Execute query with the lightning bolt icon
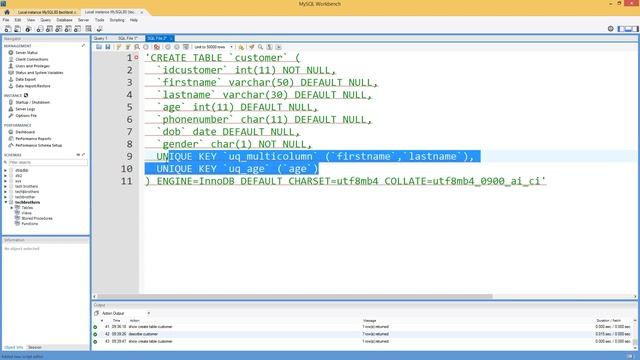 (x=119, y=47)
